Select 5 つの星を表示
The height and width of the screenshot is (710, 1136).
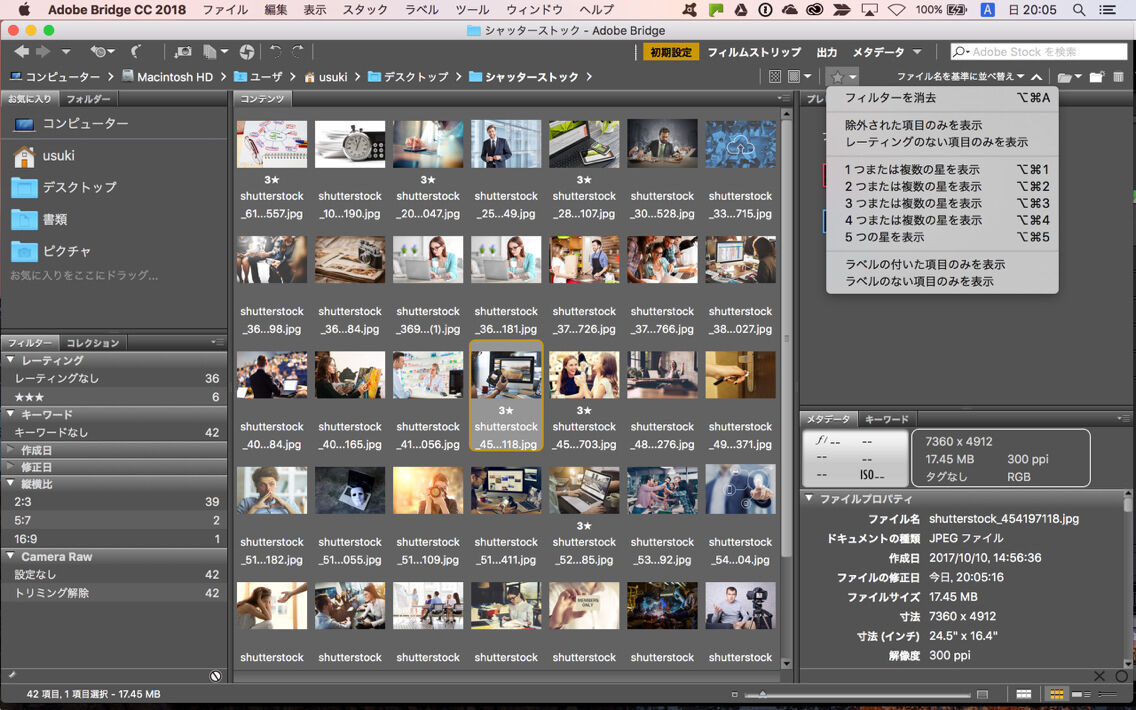[942, 237]
